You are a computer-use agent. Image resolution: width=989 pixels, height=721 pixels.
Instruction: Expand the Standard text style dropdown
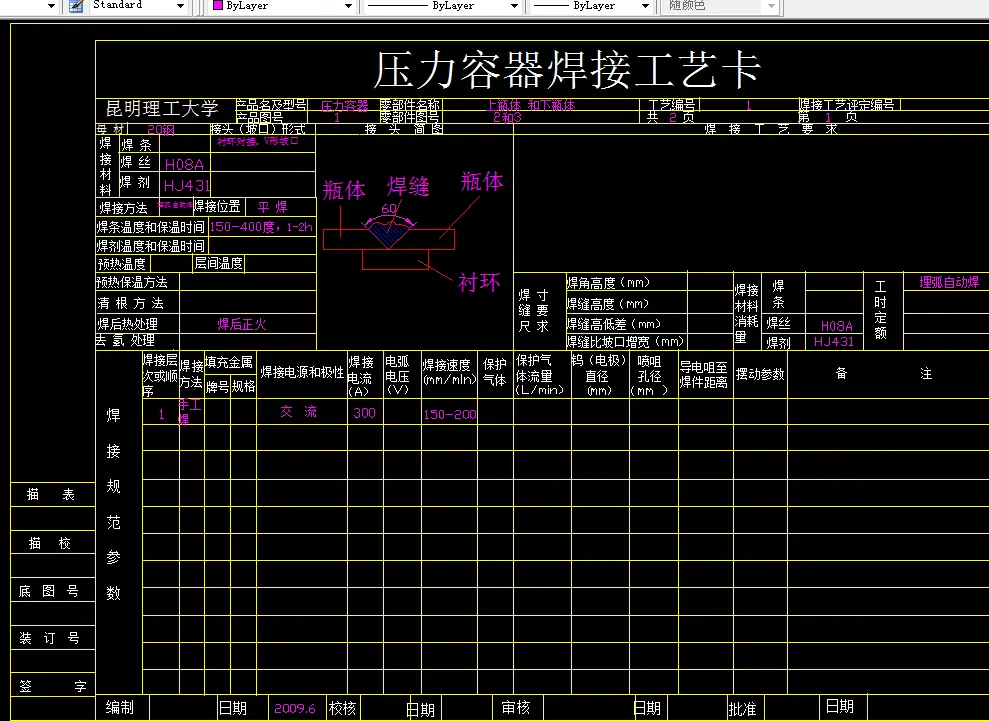[182, 7]
